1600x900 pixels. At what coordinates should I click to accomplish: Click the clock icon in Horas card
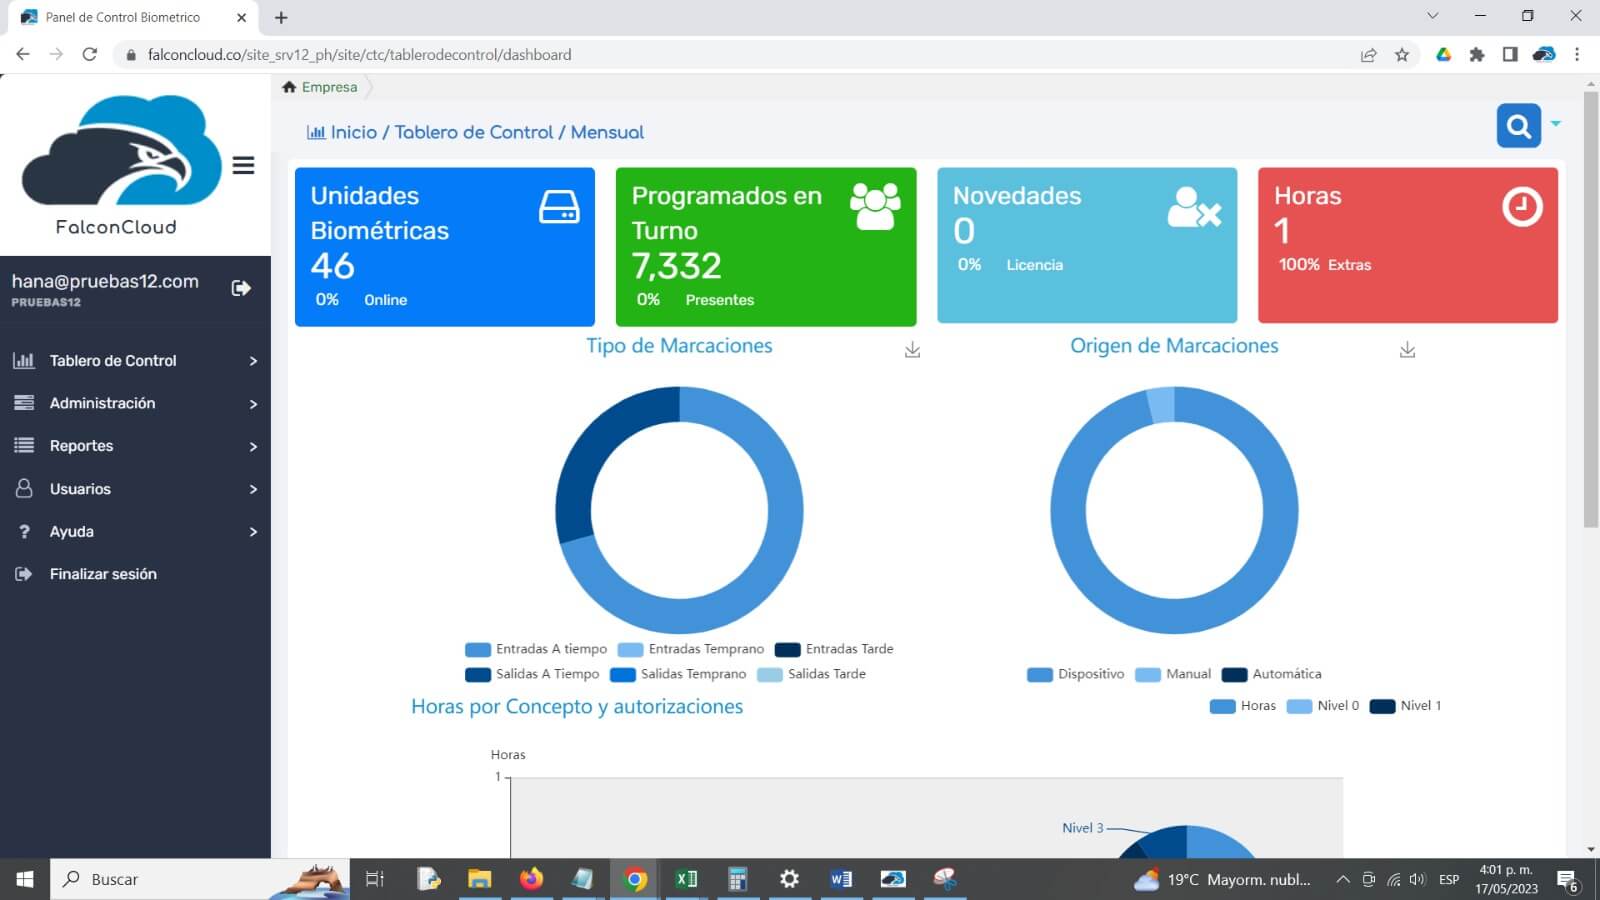pyautogui.click(x=1522, y=207)
